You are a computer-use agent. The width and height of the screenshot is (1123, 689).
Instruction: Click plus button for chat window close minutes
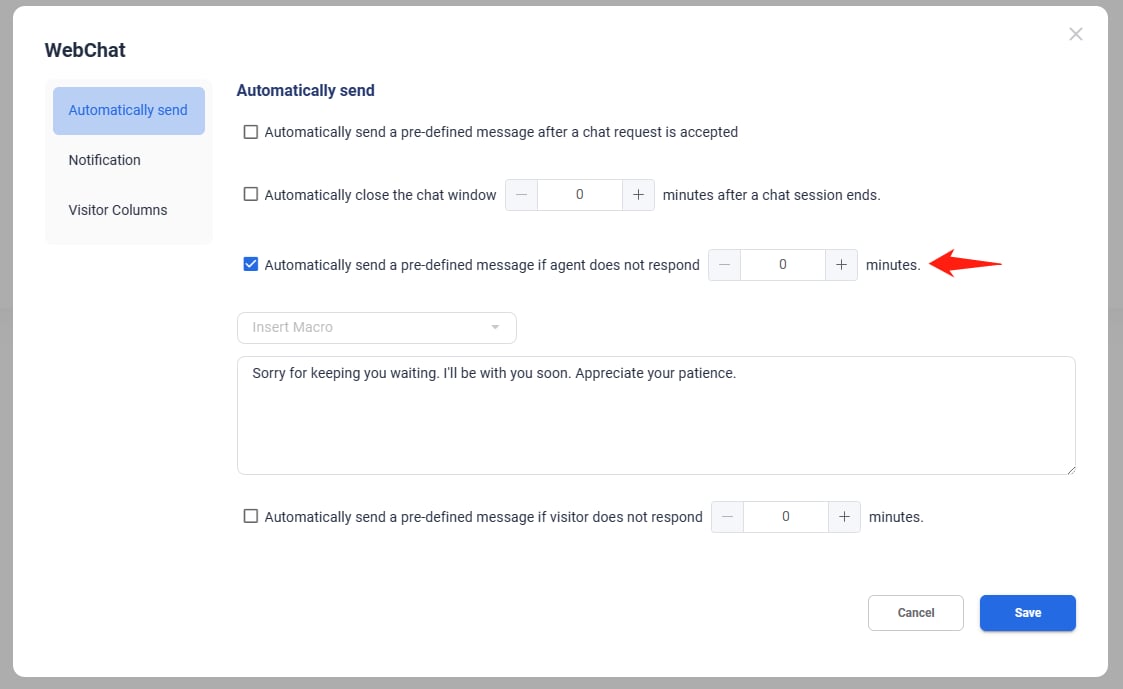pos(638,195)
